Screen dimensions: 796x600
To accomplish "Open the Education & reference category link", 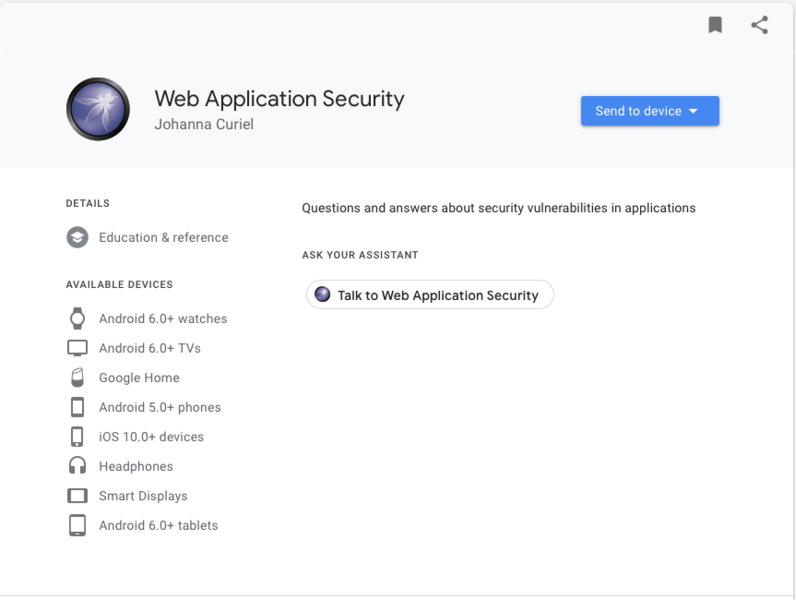I will (x=163, y=238).
